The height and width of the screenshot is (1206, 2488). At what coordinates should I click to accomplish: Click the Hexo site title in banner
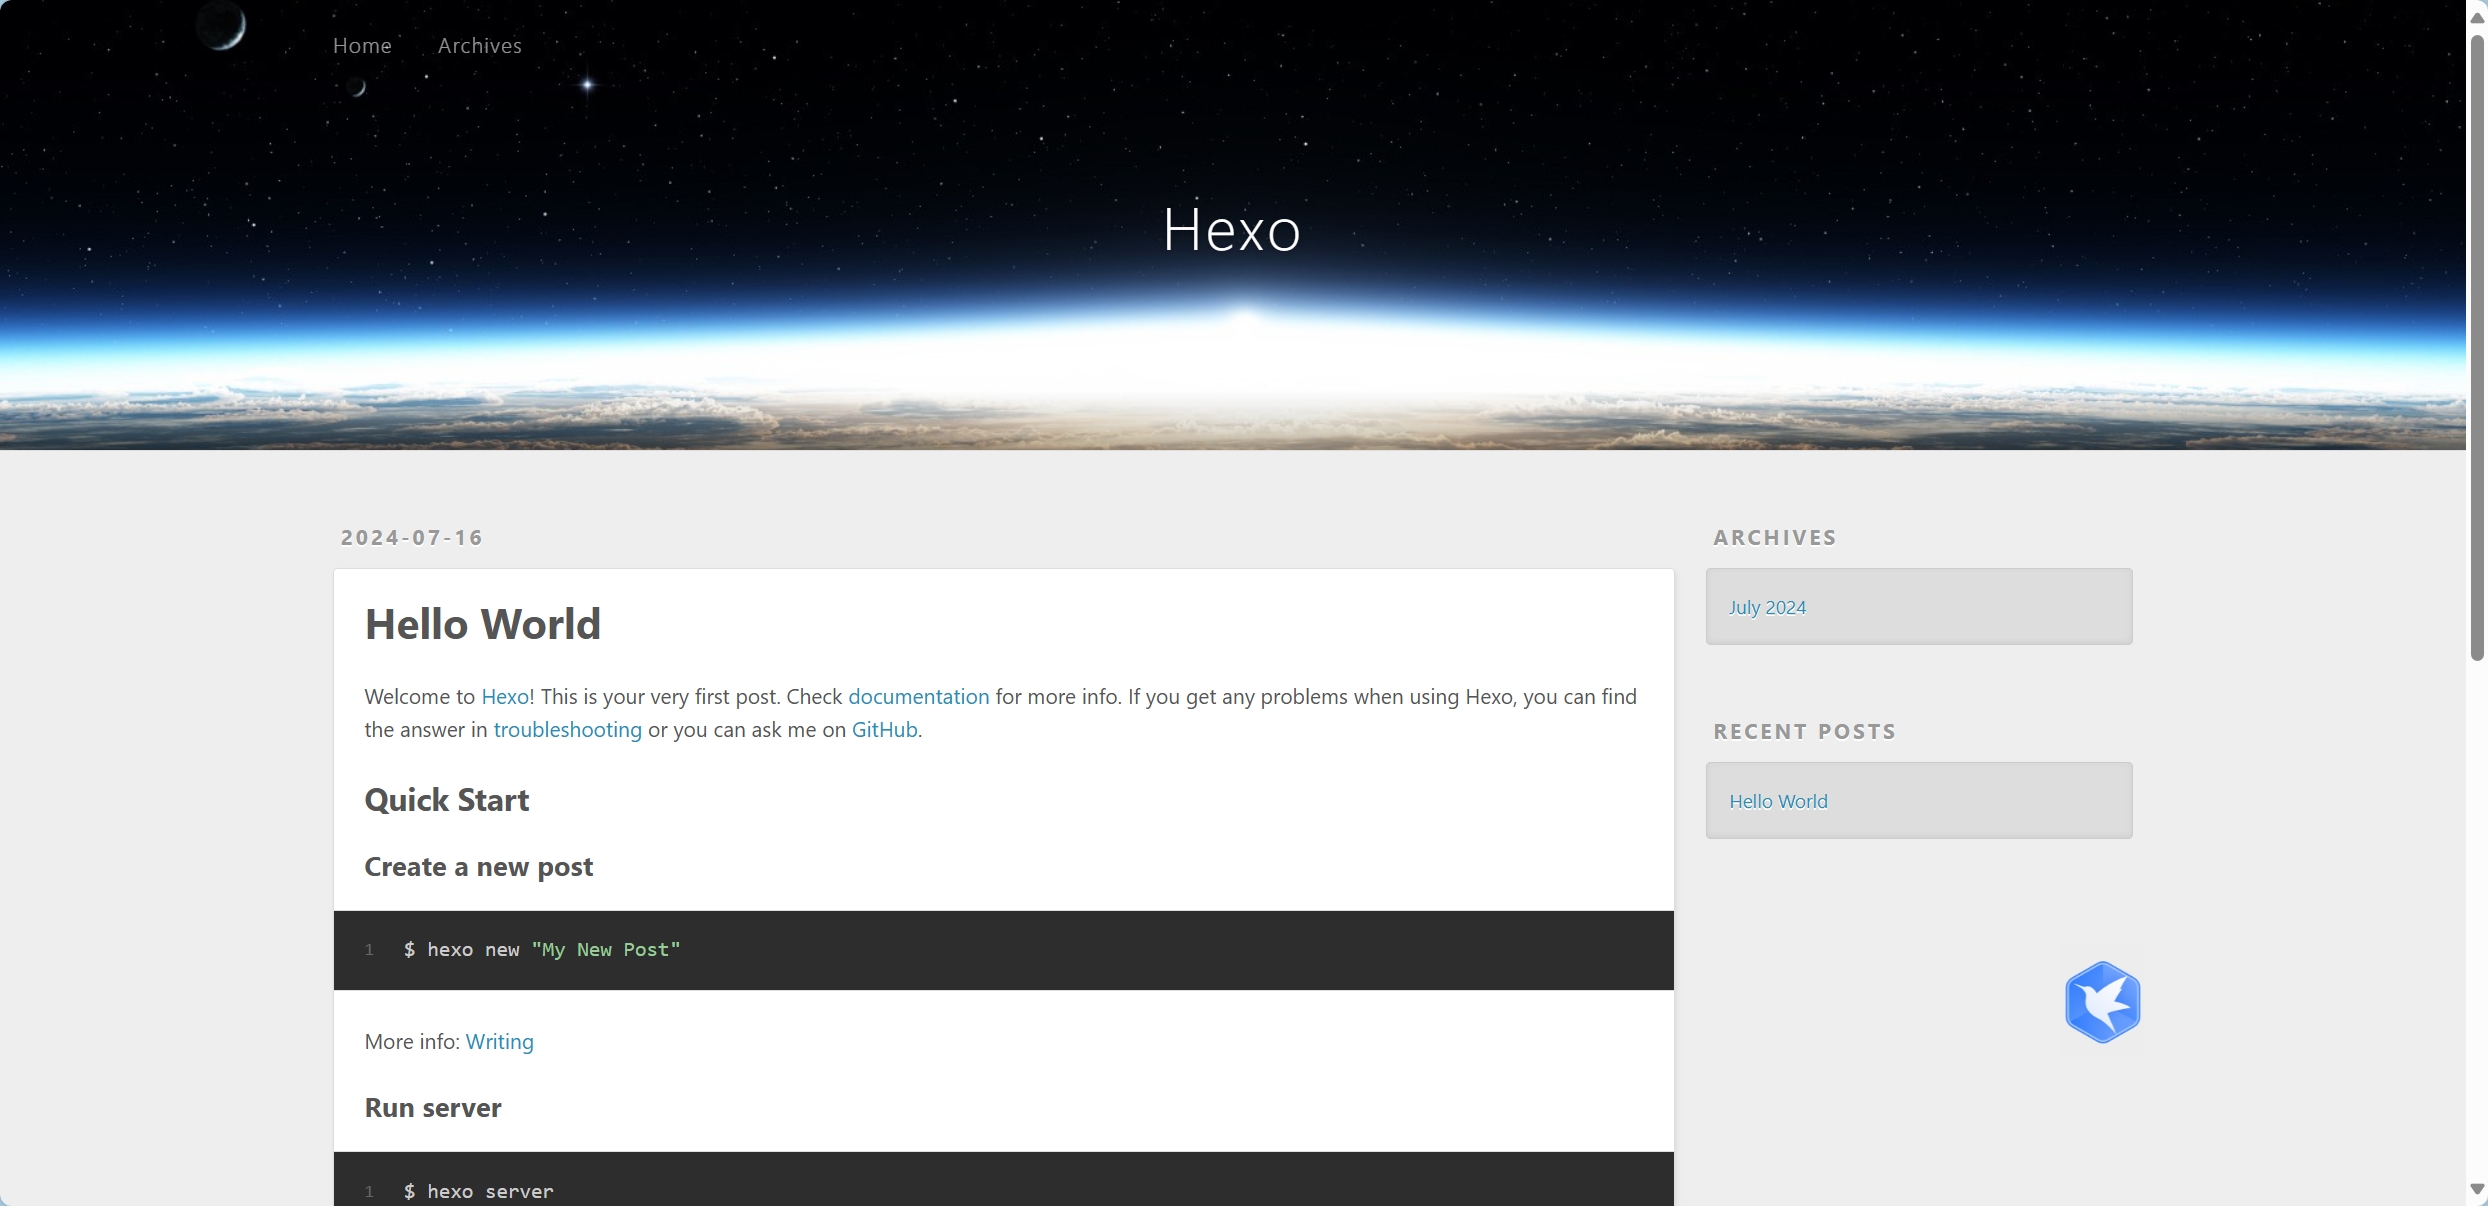pos(1231,230)
